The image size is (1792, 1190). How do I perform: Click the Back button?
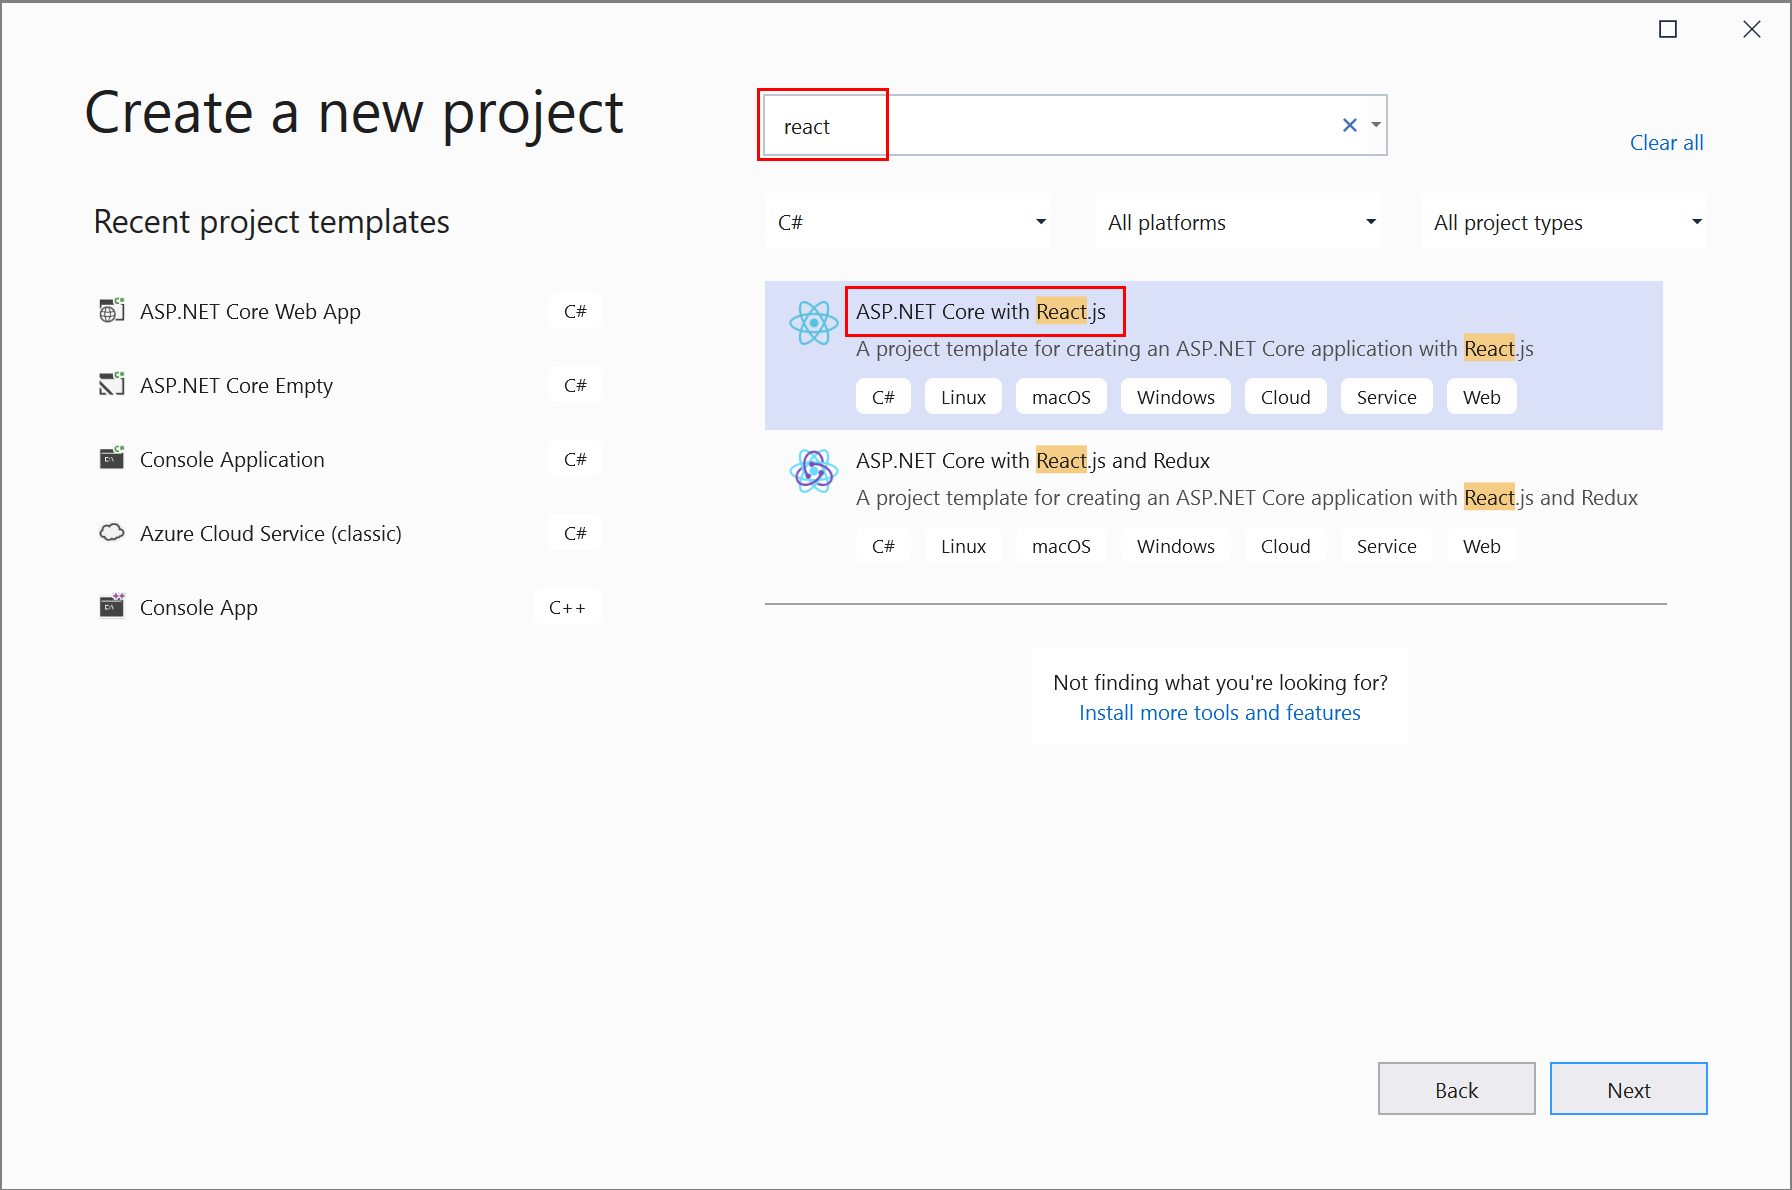pos(1456,1089)
